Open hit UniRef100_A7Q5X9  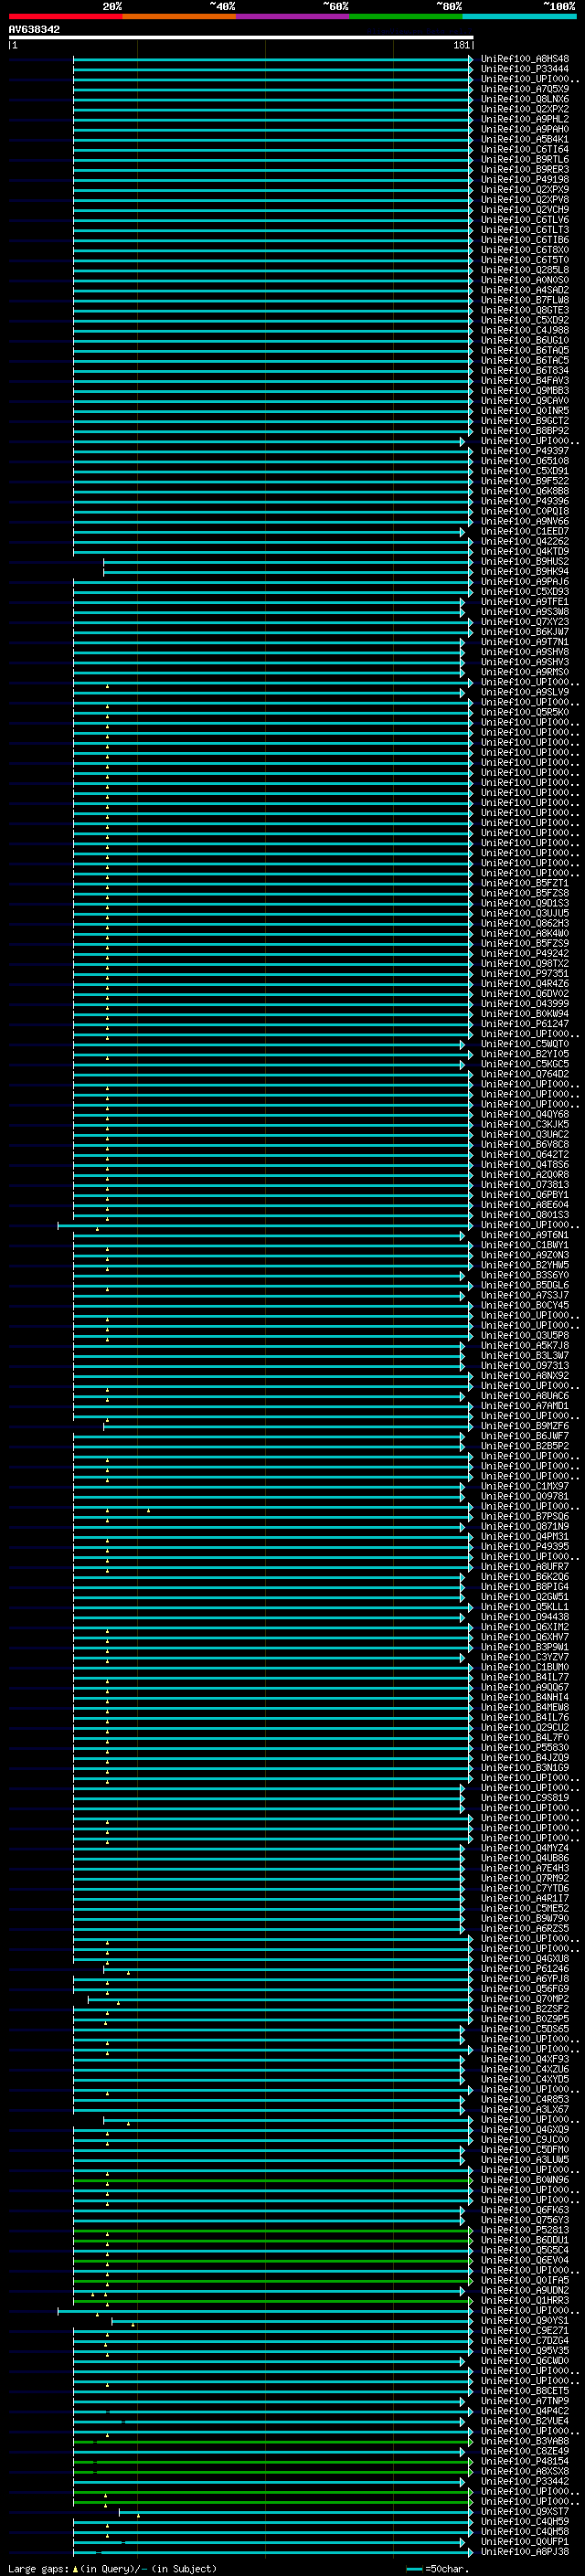pyautogui.click(x=525, y=89)
